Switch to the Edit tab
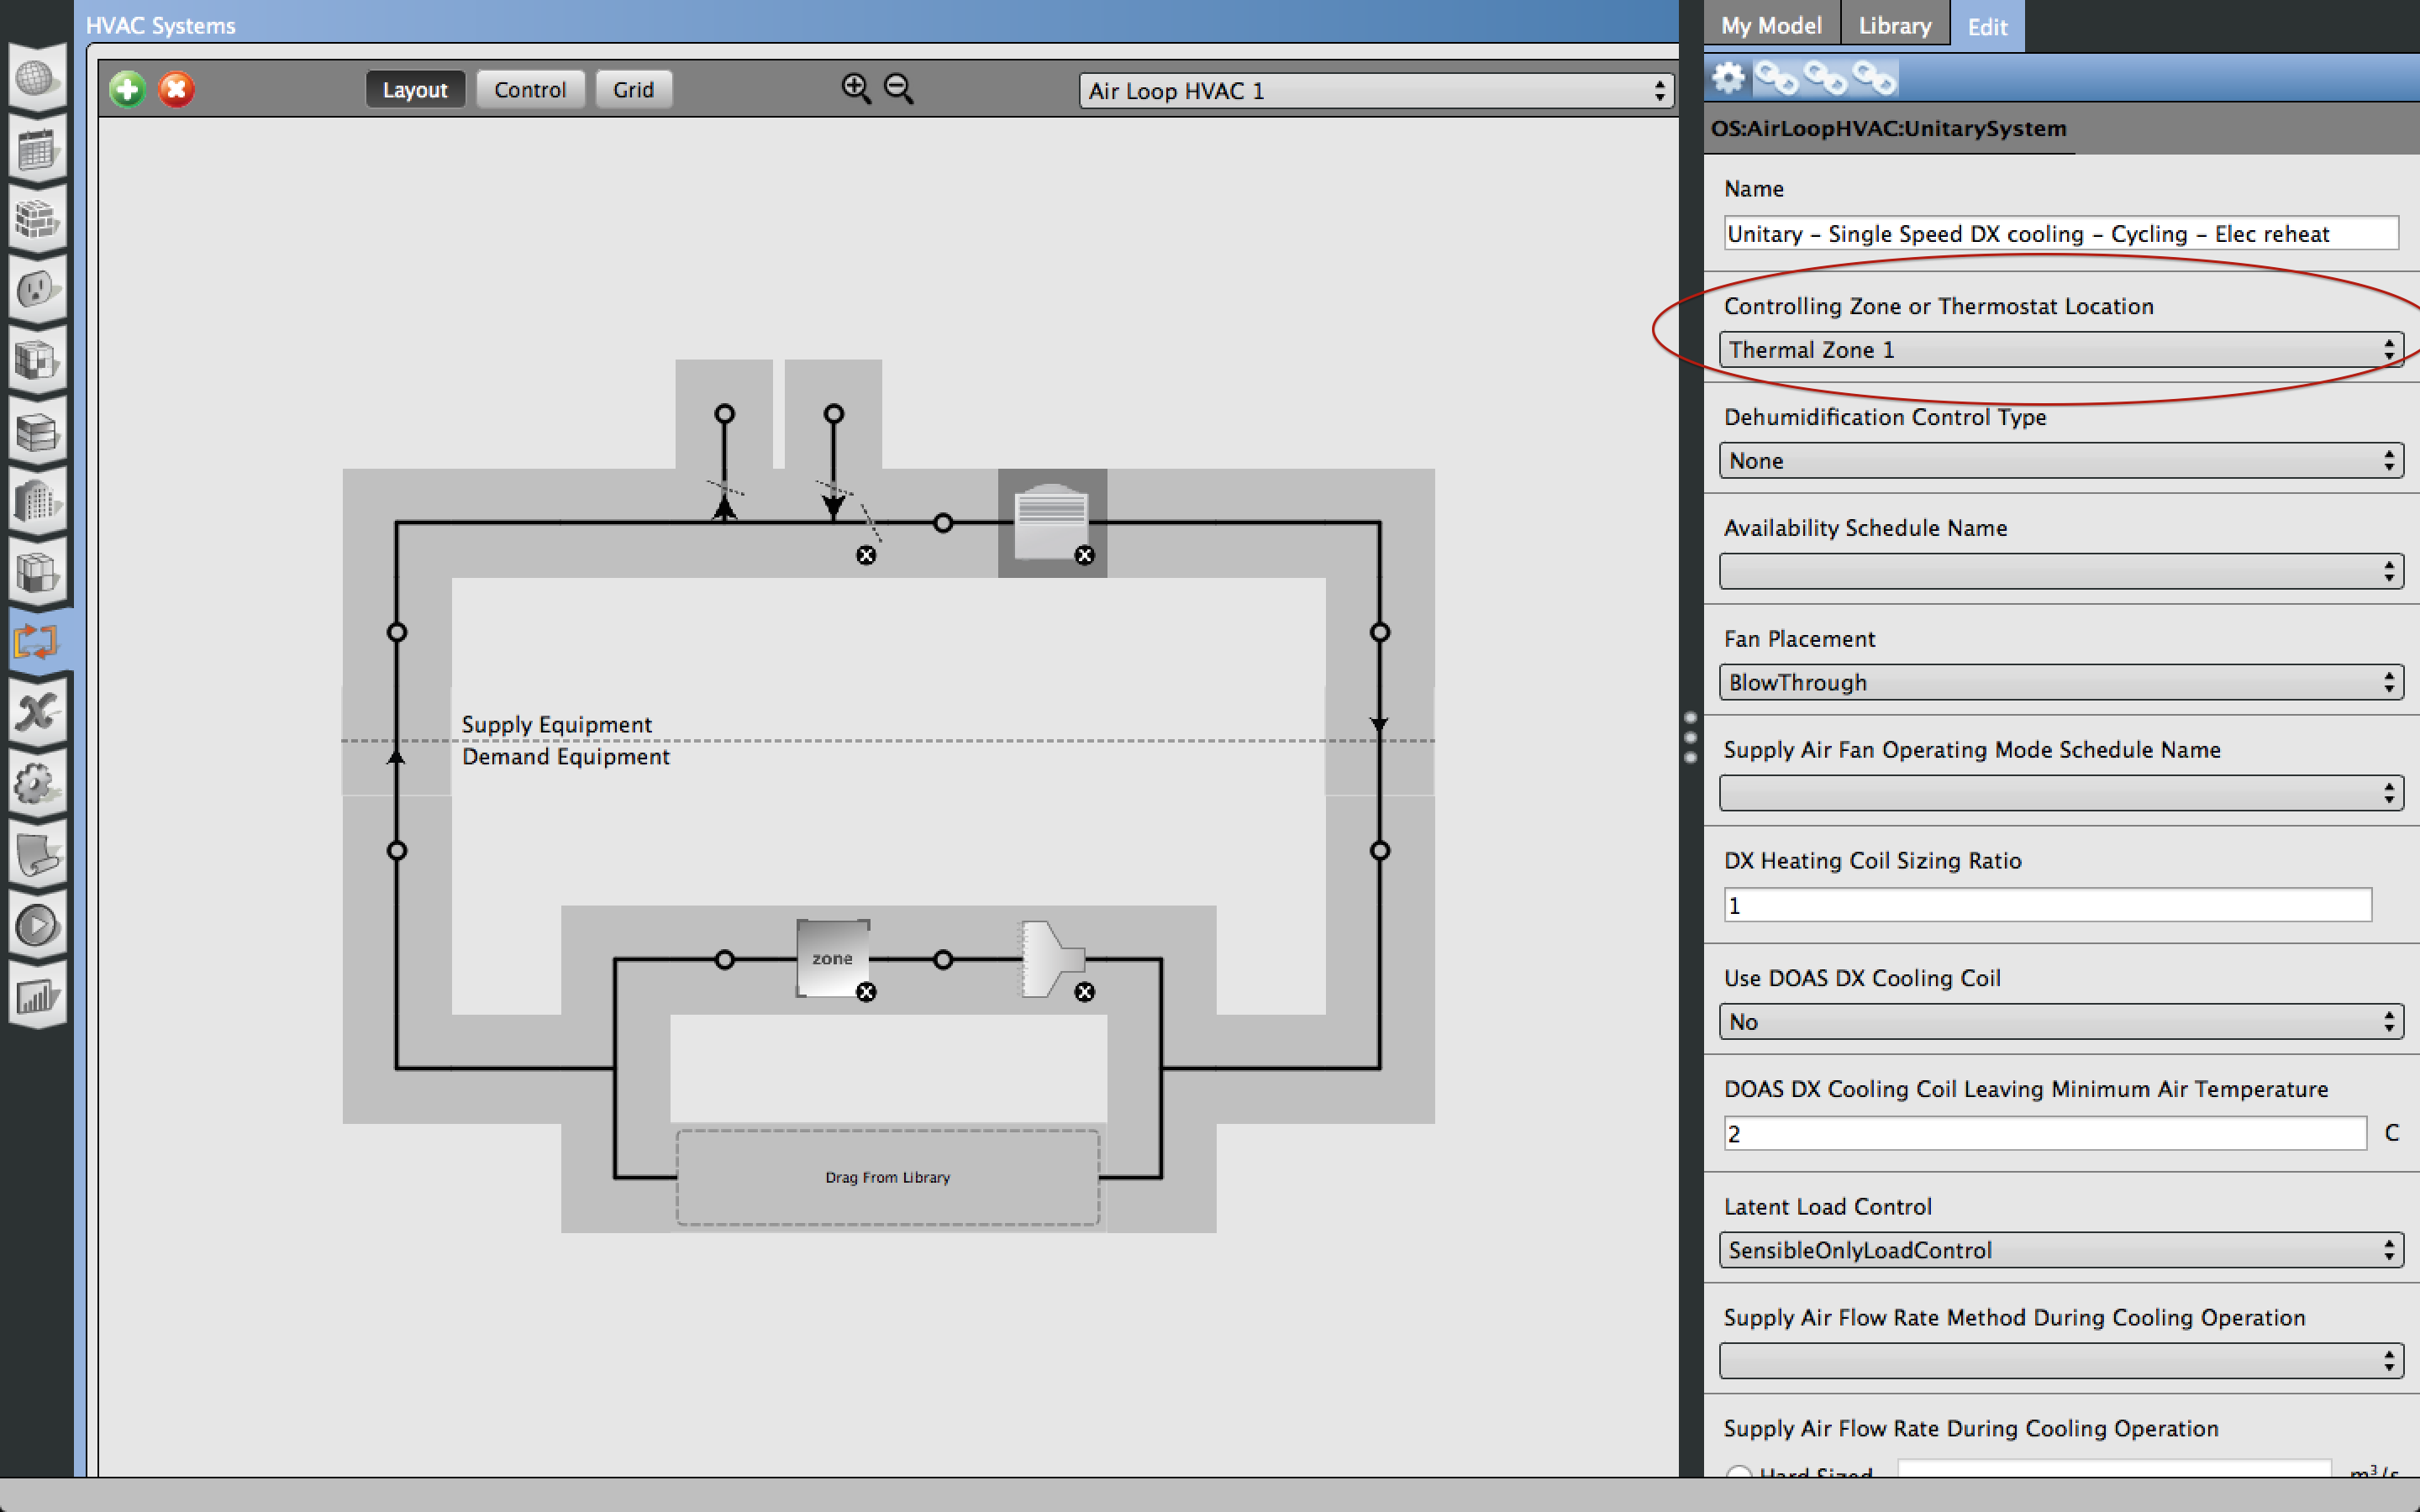The width and height of the screenshot is (2420, 1512). tap(1988, 26)
